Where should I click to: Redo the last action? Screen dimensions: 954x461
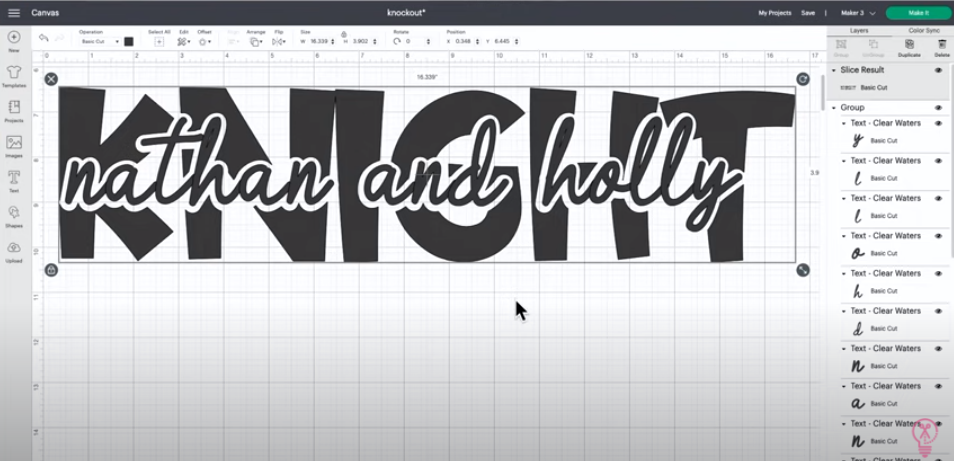pyautogui.click(x=60, y=38)
